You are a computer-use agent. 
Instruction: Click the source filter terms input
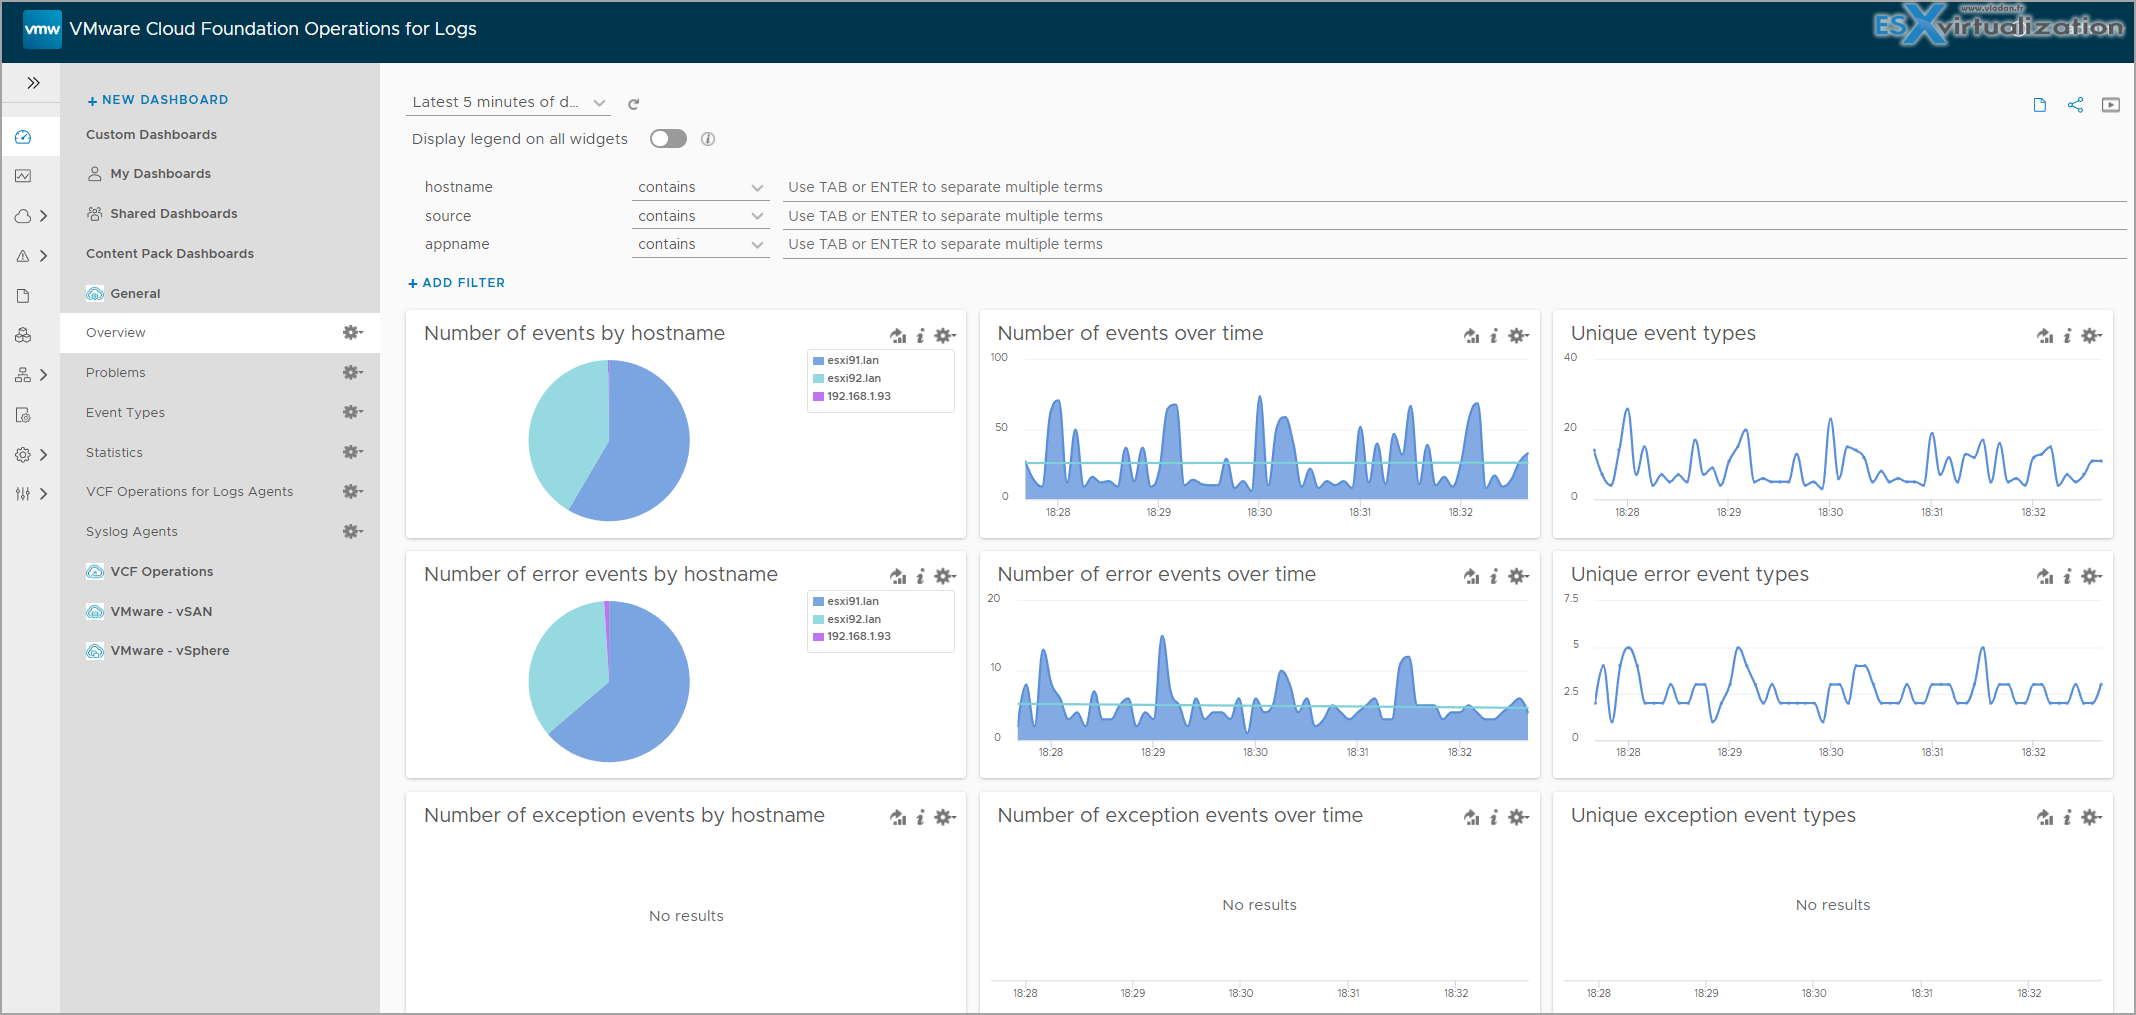[x=1454, y=216]
